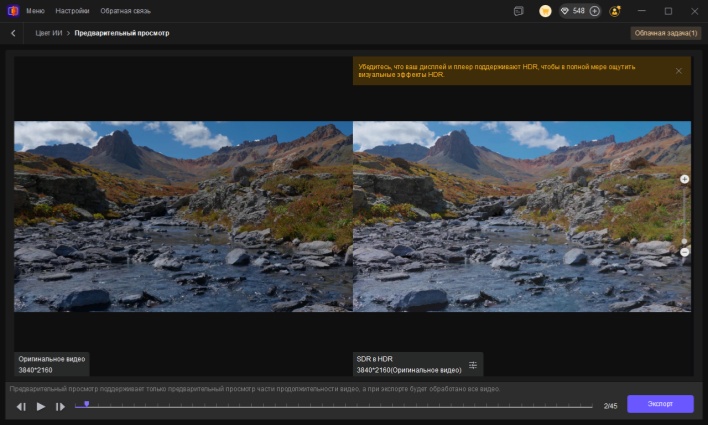The image size is (708, 425).
Task: Play the preview video
Action: [x=41, y=406]
